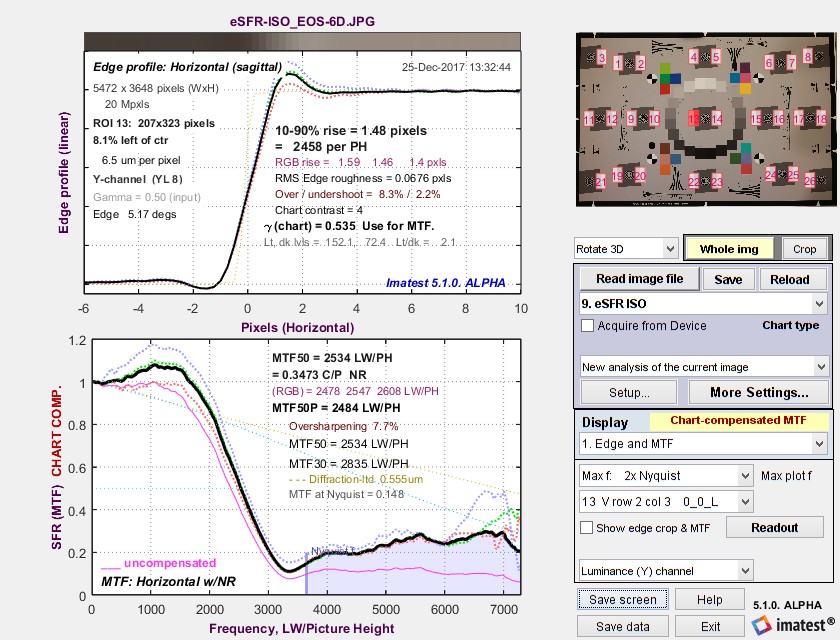Click the imatest logo icon
Screen dimensions: 840x640
(x=761, y=625)
